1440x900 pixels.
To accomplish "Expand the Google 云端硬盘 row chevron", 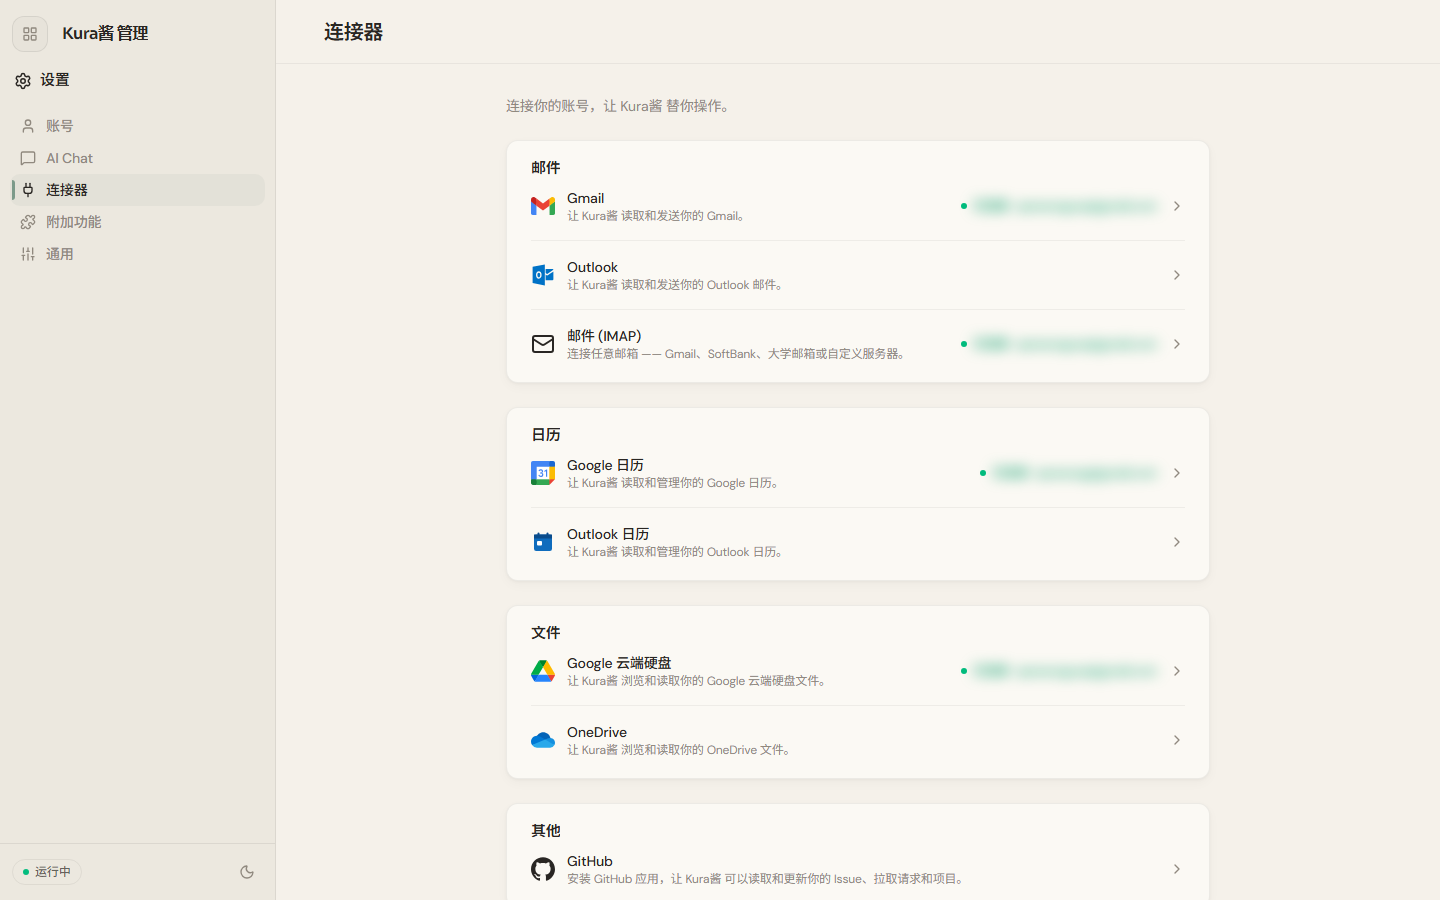I will [1177, 671].
